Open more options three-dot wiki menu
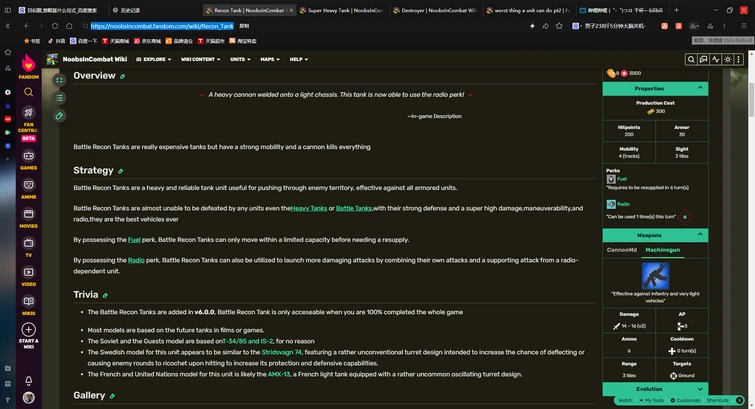The image size is (755, 409). pyautogui.click(x=739, y=59)
